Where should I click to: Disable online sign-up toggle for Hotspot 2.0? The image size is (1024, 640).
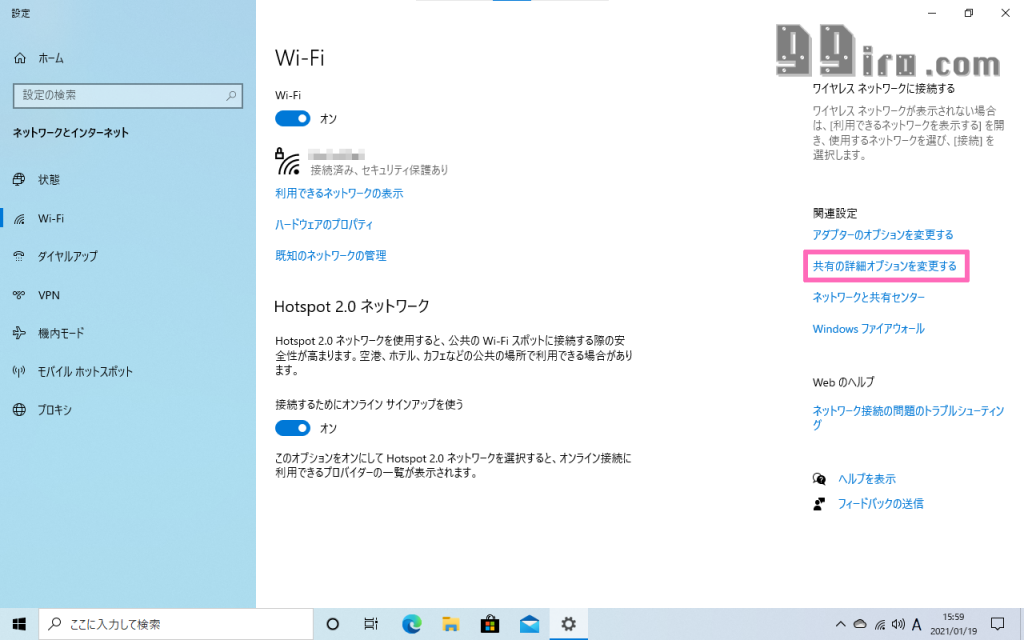coord(293,428)
